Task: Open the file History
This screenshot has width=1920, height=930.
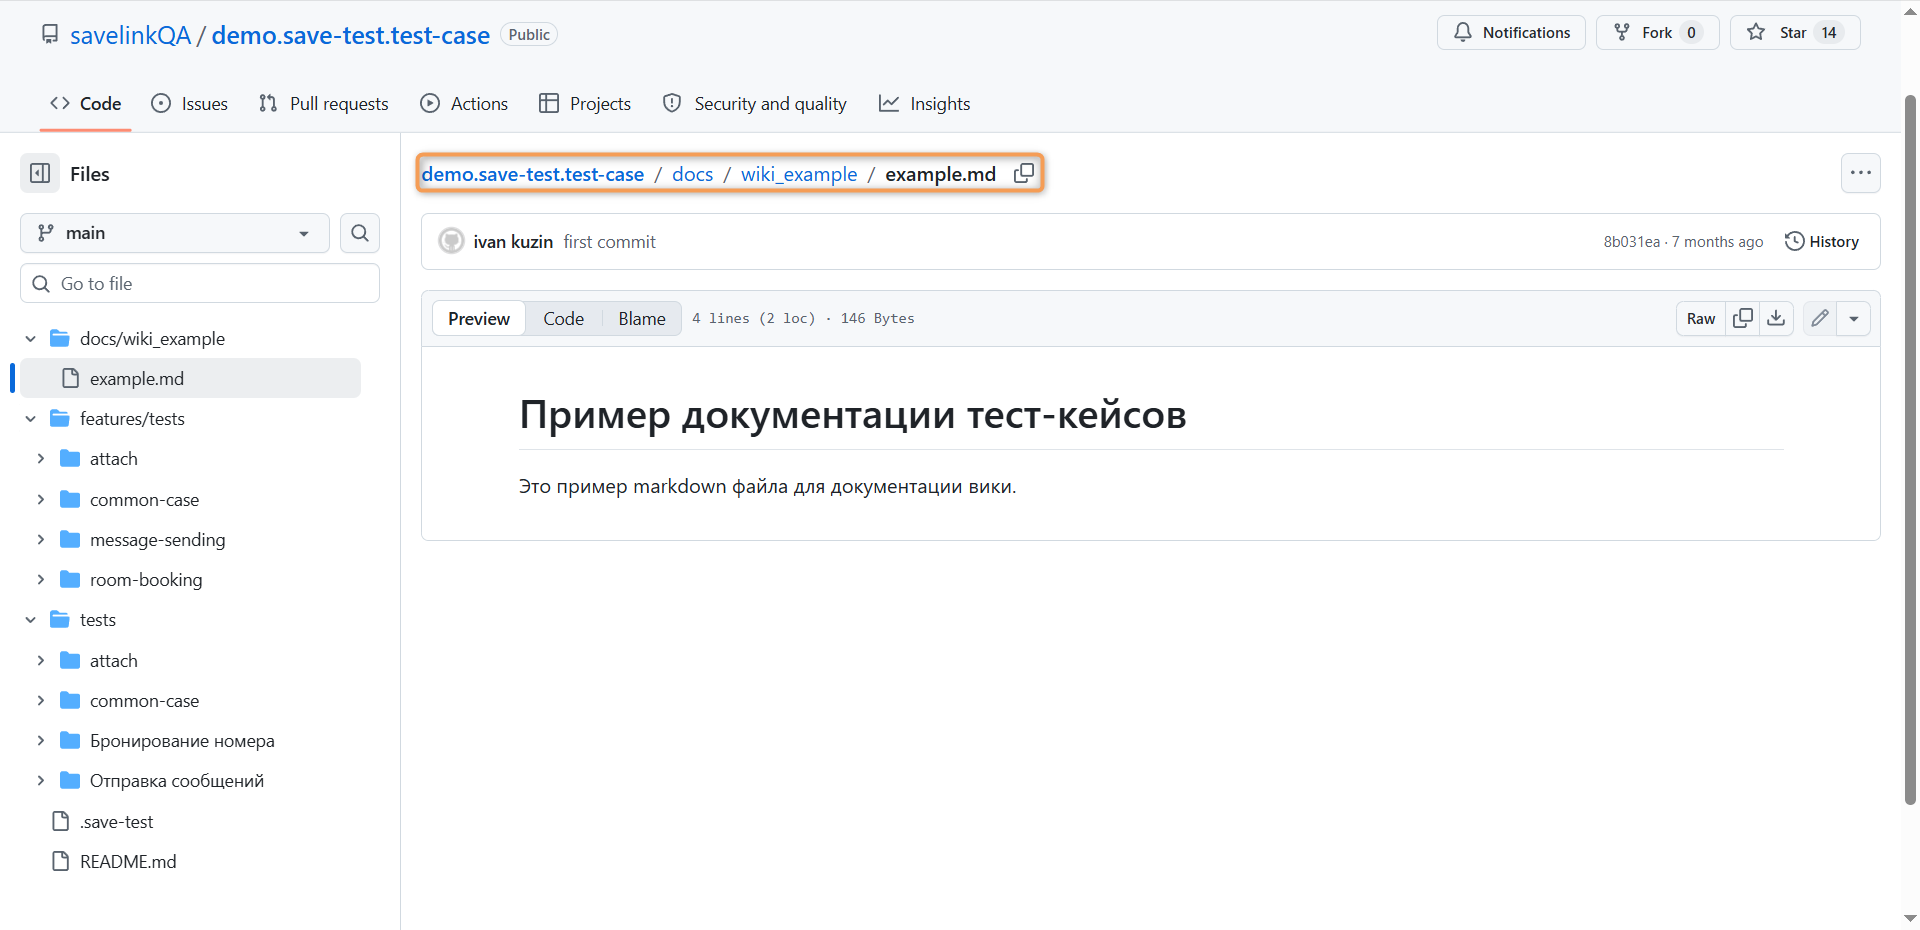Action: click(x=1822, y=241)
